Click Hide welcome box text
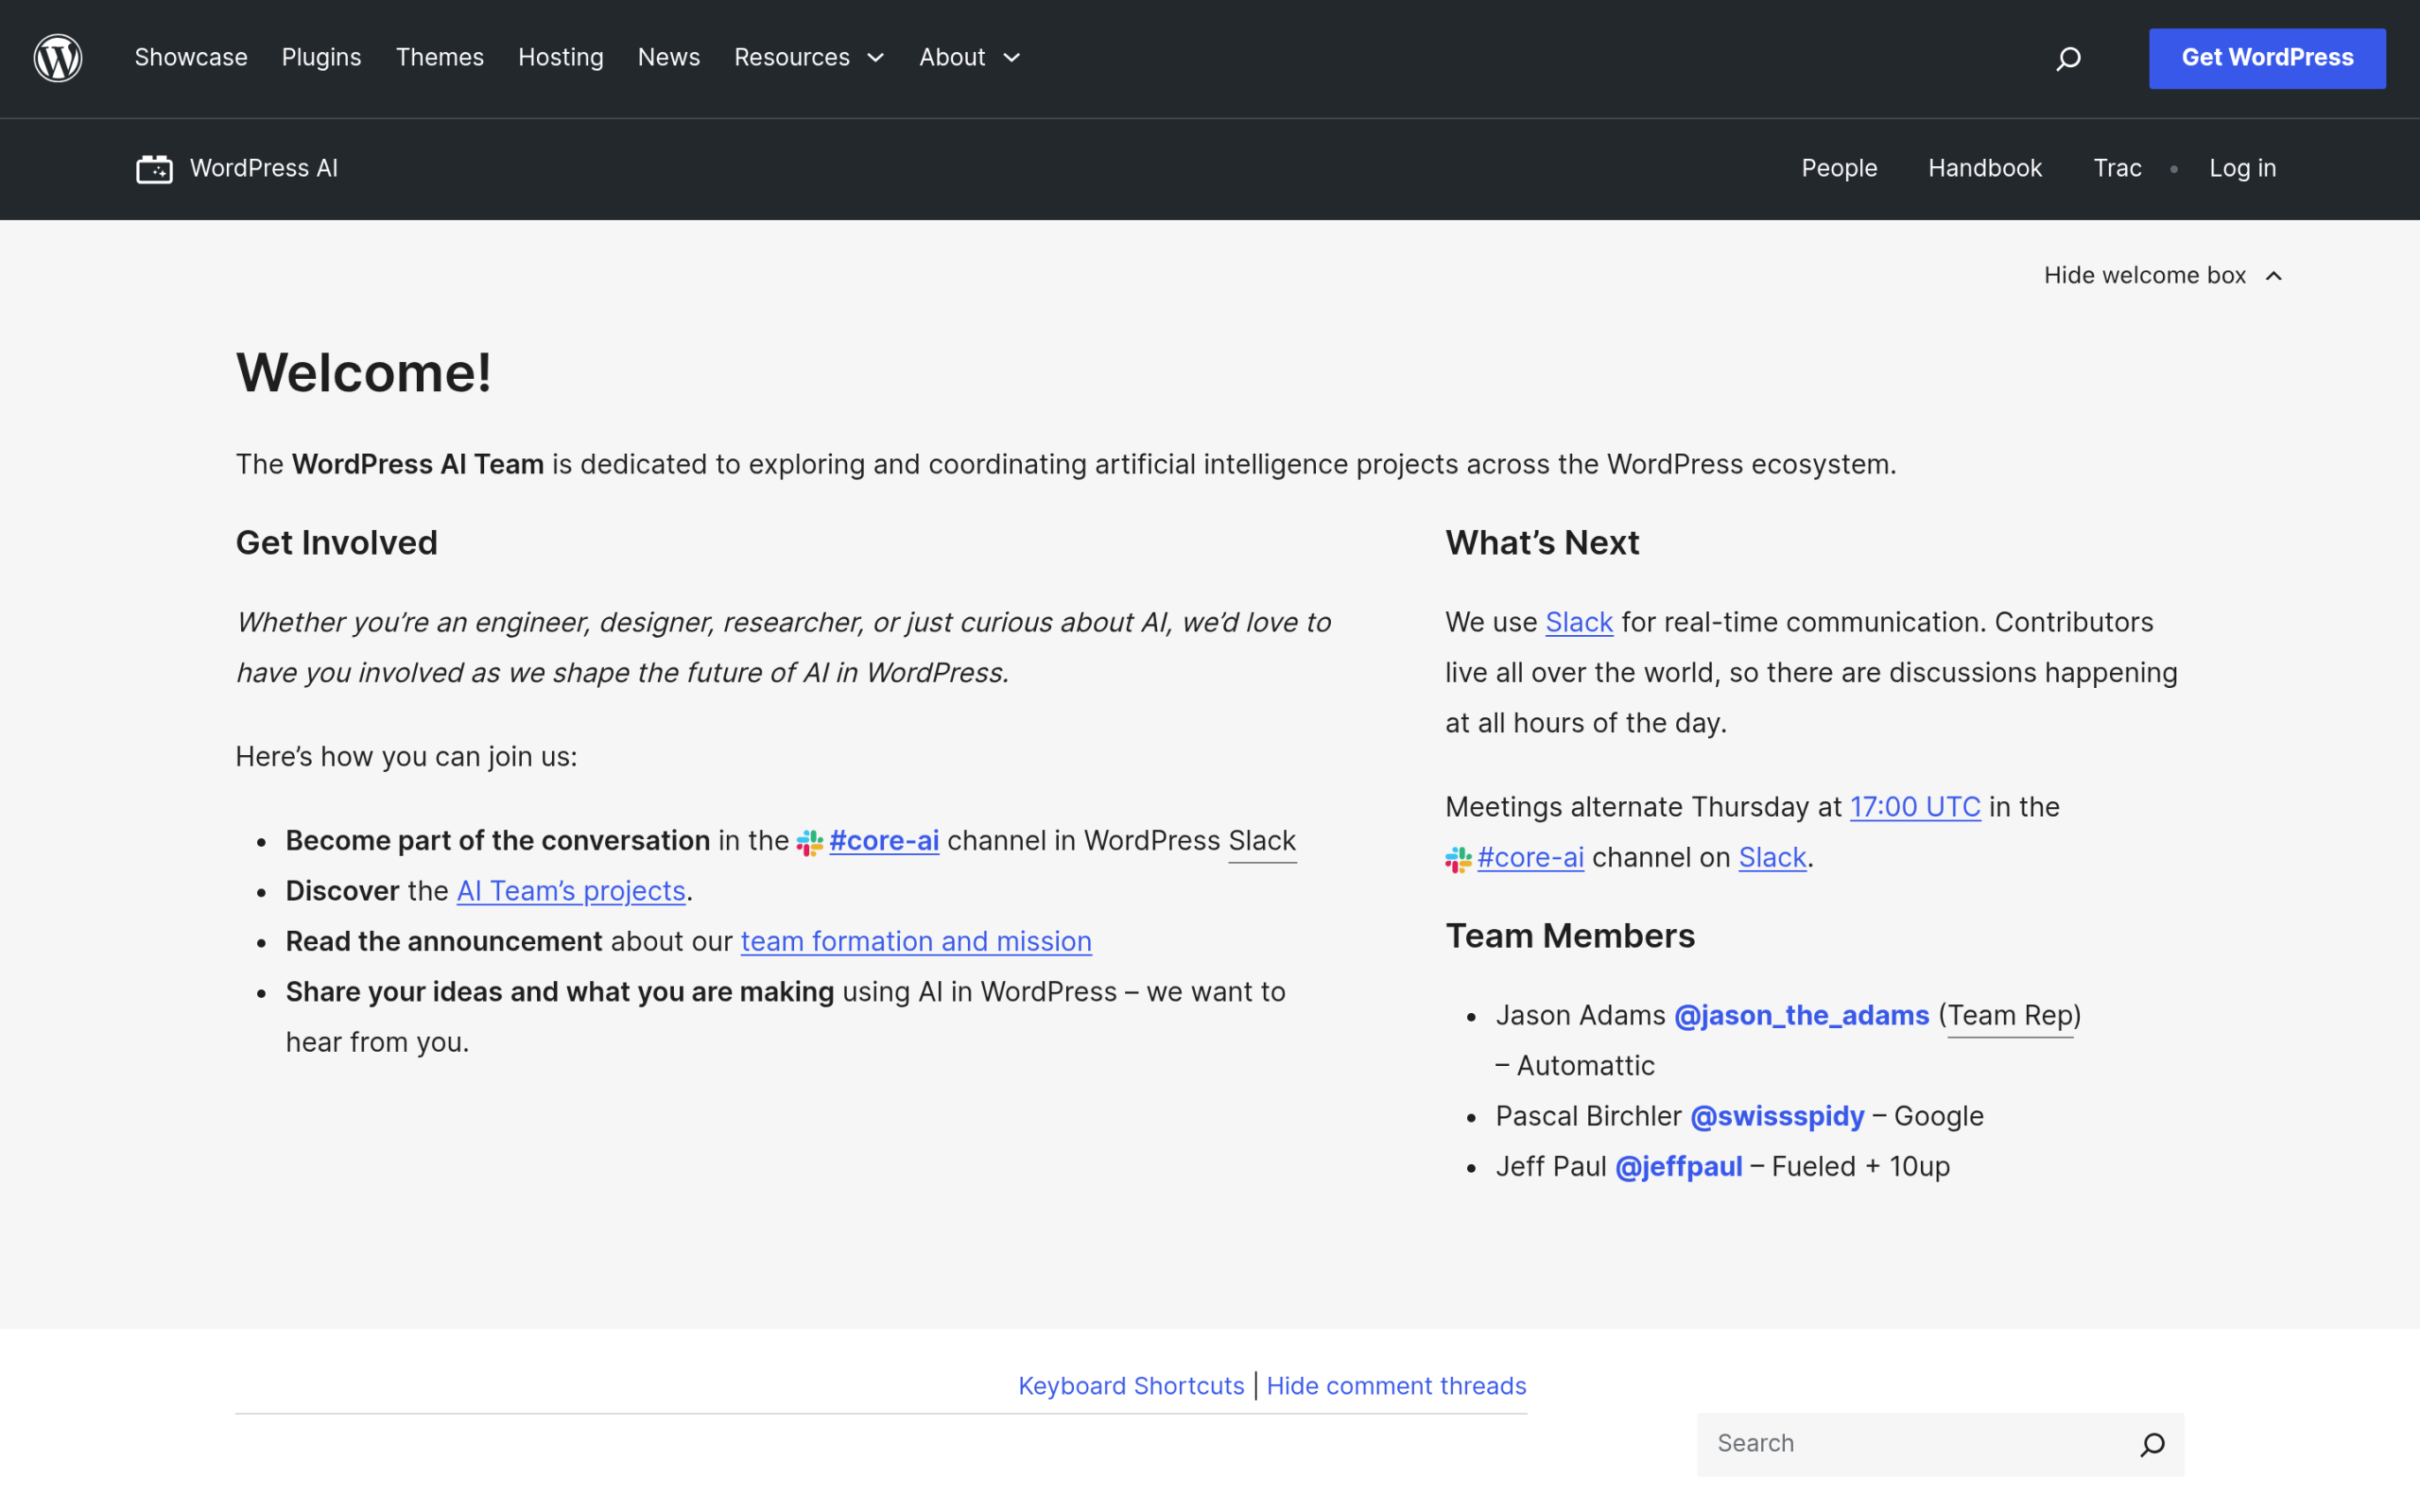The height and width of the screenshot is (1512, 2420). [x=2144, y=276]
